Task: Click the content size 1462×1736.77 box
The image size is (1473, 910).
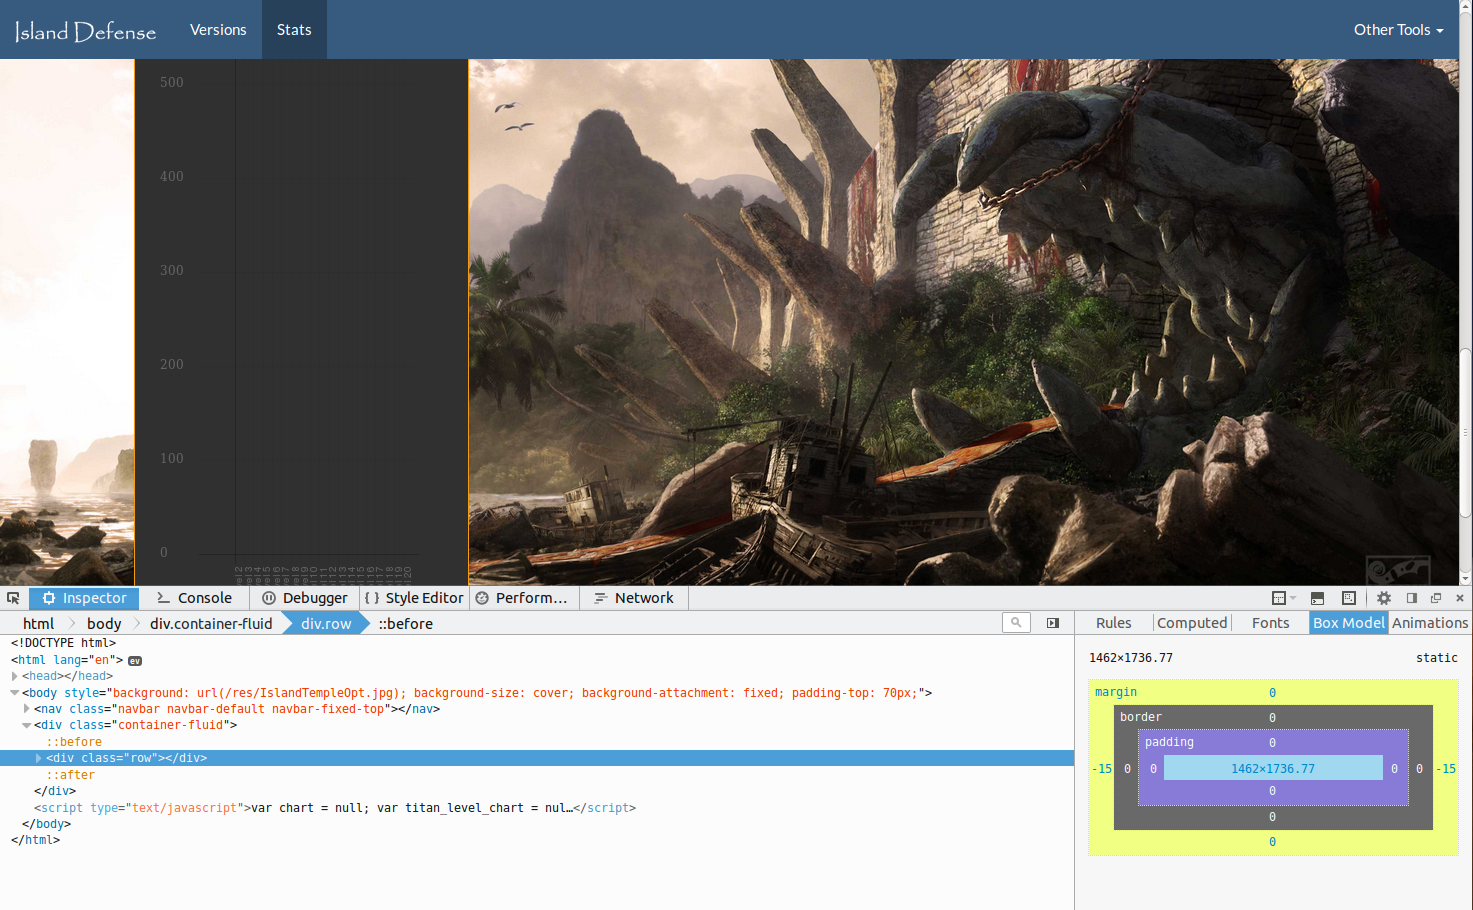Action: (1273, 768)
